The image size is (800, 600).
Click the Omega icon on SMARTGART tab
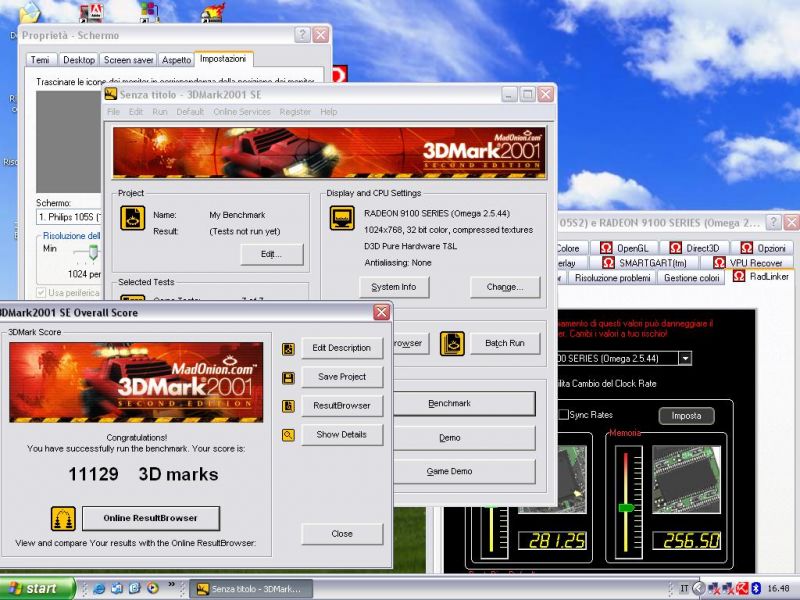pos(608,262)
